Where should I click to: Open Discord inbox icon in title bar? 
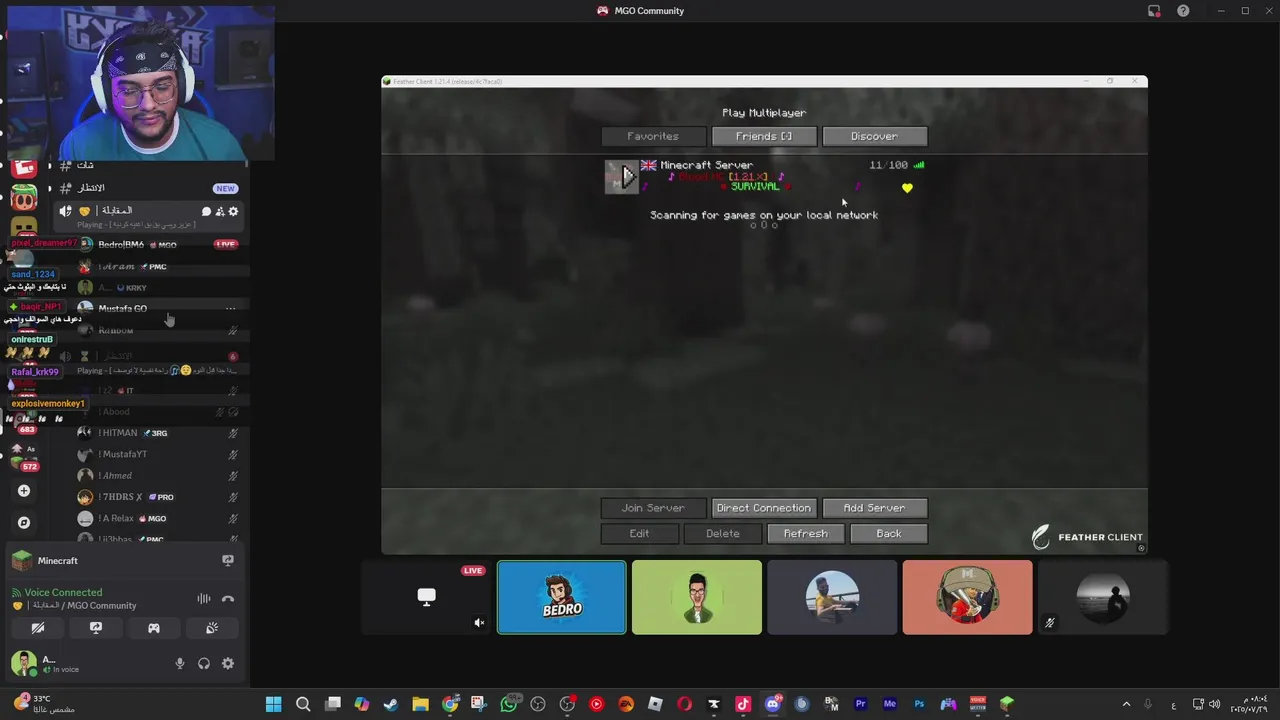click(1154, 11)
